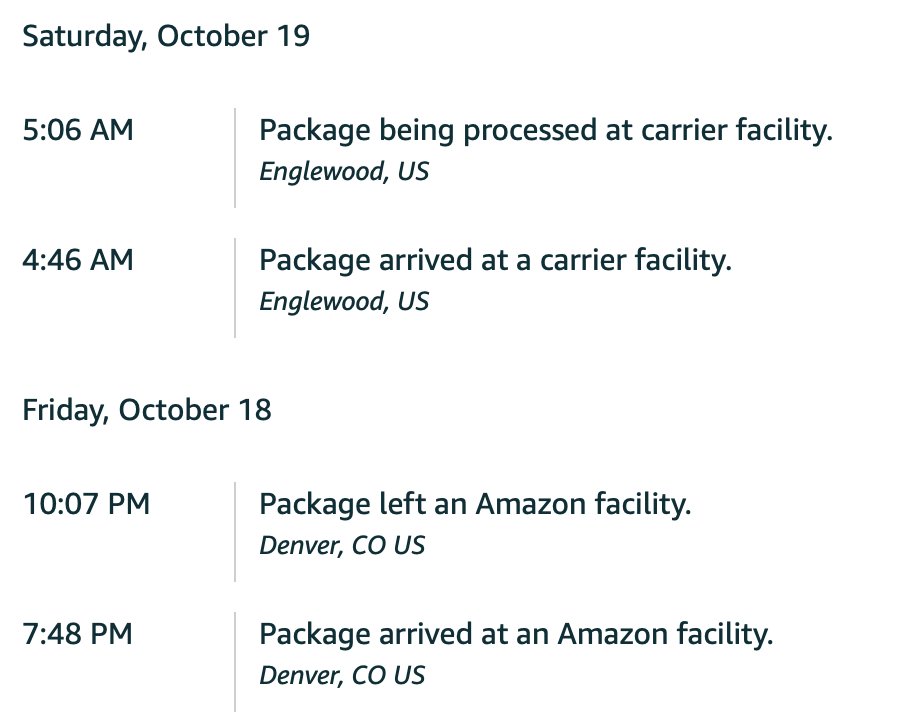Select the Friday, October 18 date heading
This screenshot has height=716, width=920.
pyautogui.click(x=147, y=410)
